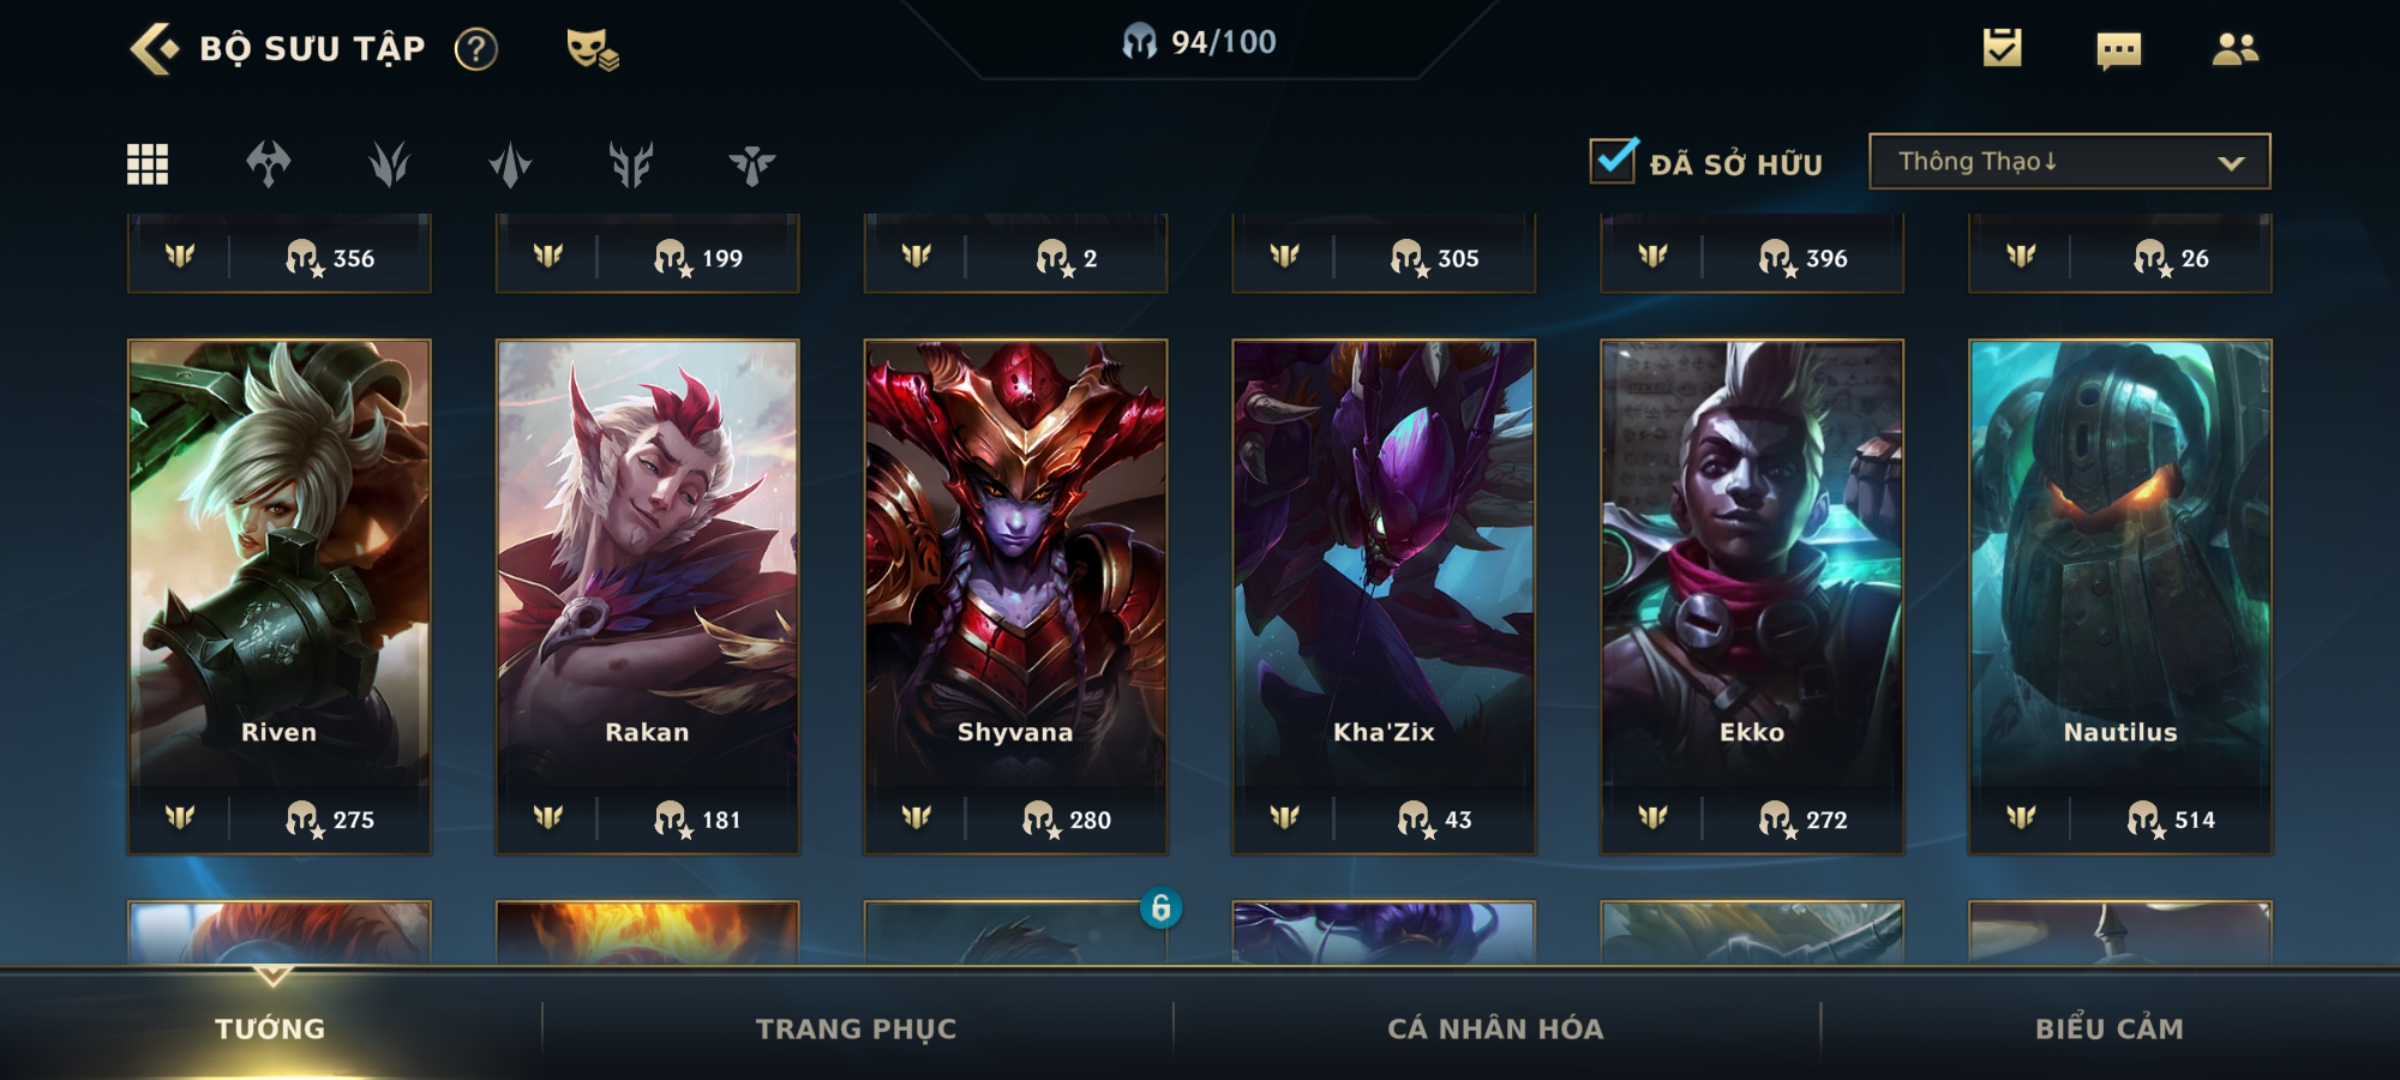Open the Thông Thạo sort dropdown
This screenshot has width=2400, height=1080.
coord(2069,161)
